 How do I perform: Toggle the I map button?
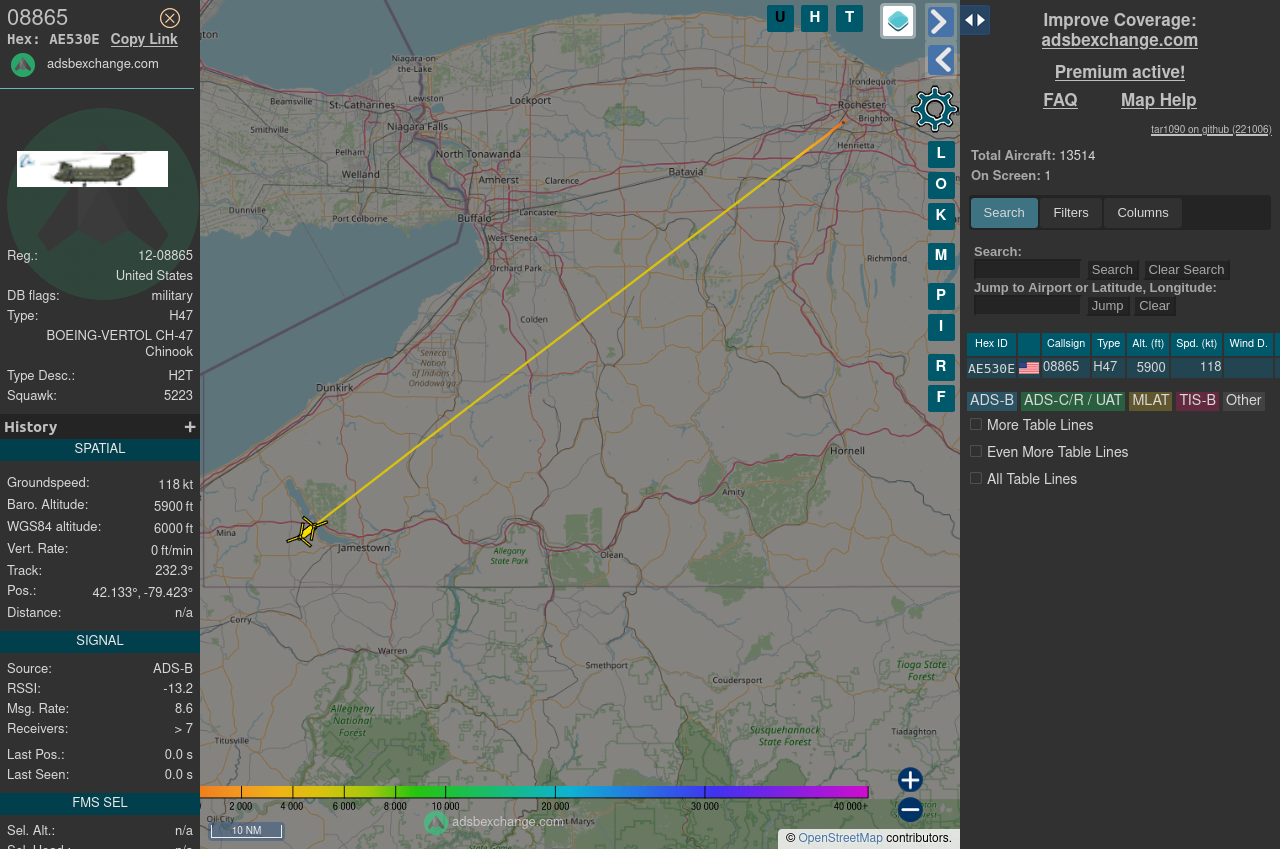coord(941,327)
